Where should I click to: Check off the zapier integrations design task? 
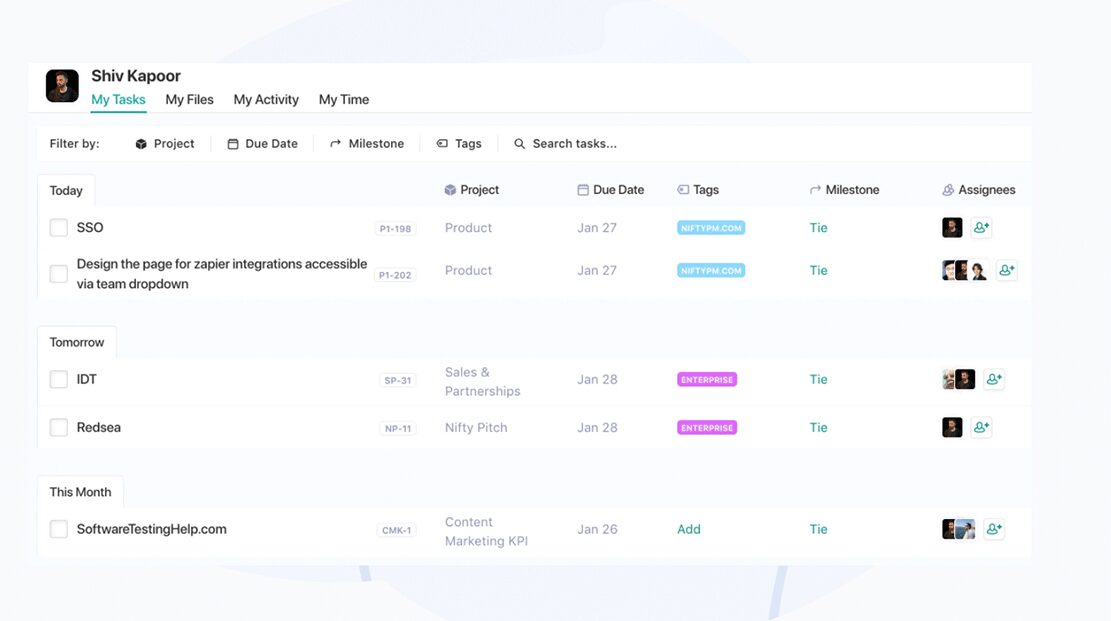59,274
